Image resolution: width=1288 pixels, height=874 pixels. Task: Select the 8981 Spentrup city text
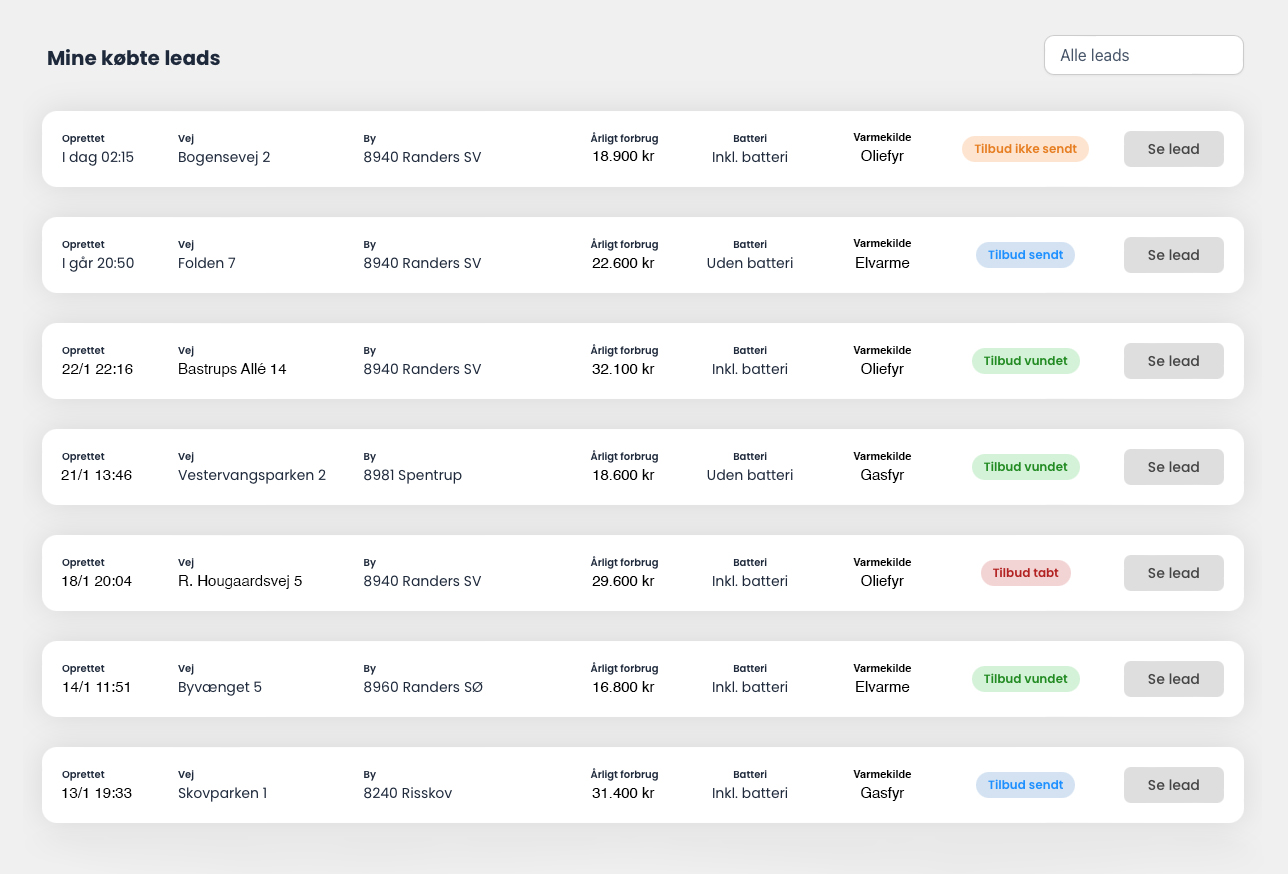[x=412, y=475]
